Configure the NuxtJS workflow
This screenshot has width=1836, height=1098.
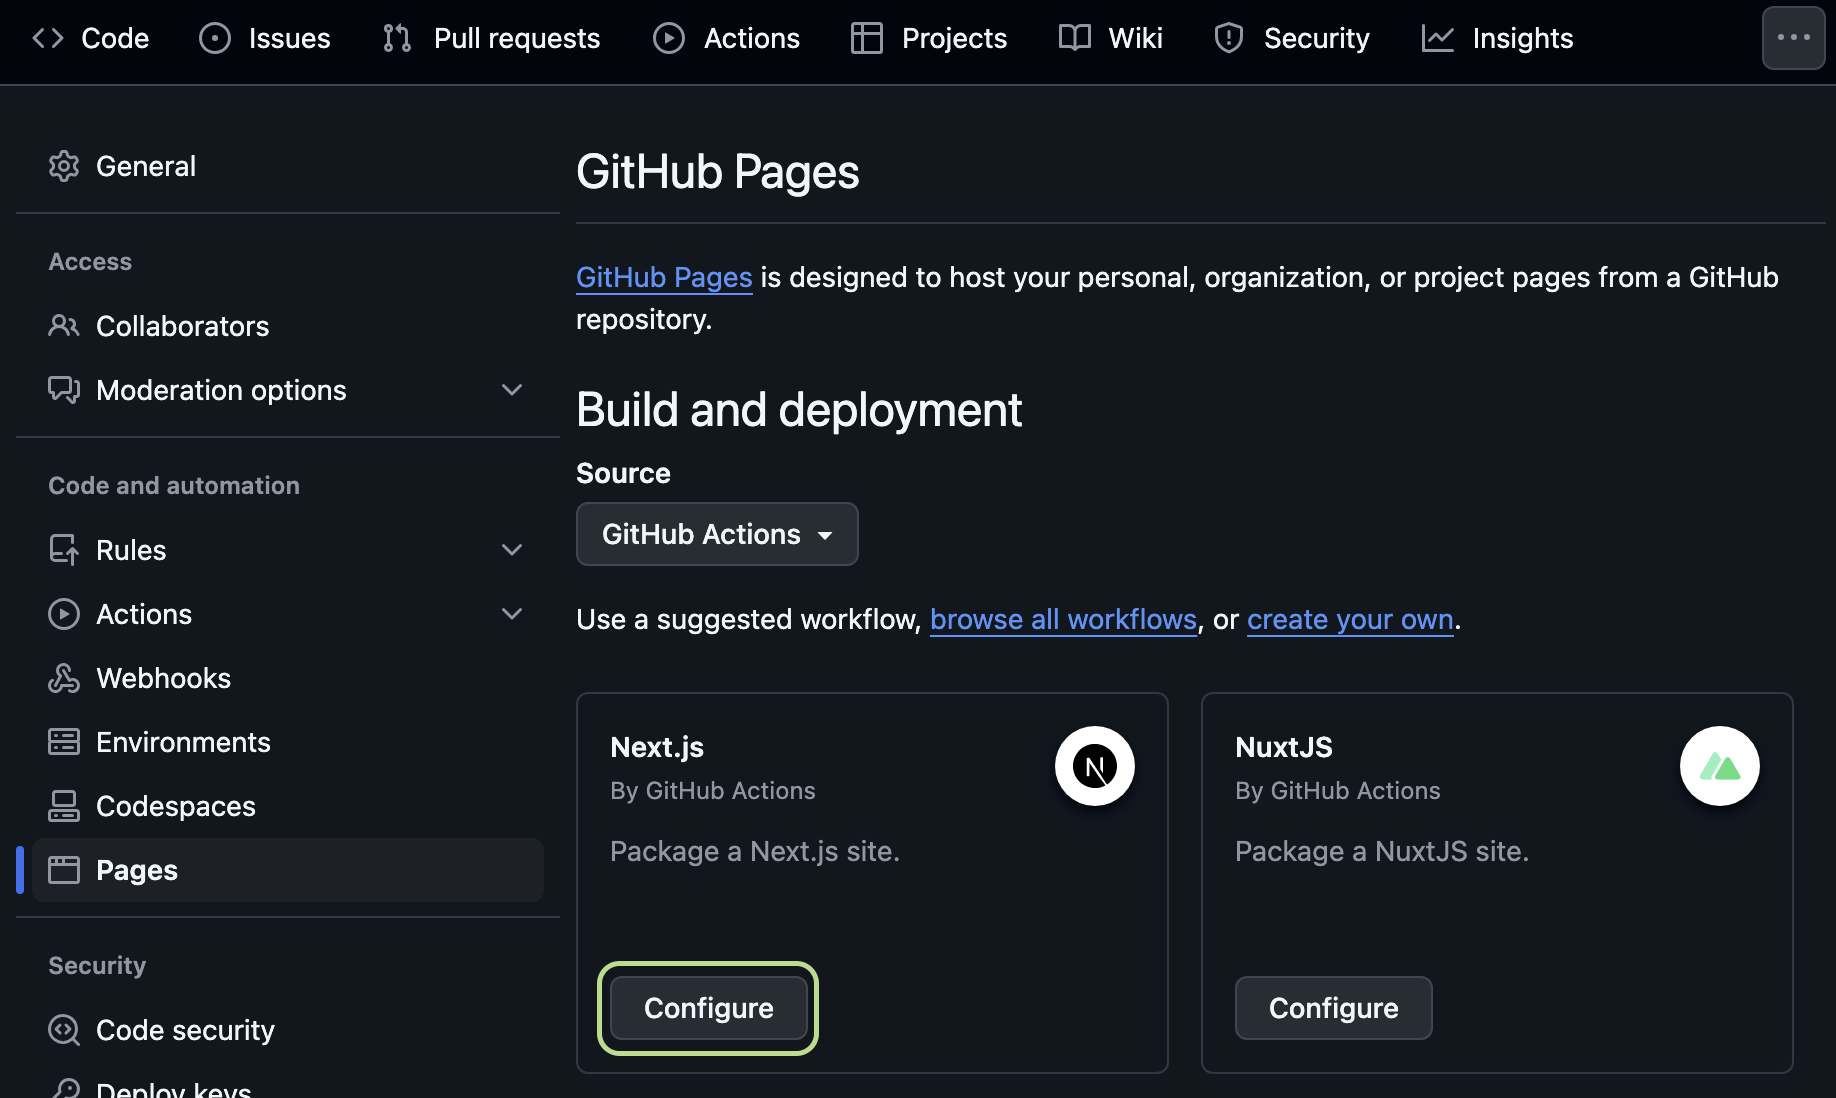click(1333, 1008)
